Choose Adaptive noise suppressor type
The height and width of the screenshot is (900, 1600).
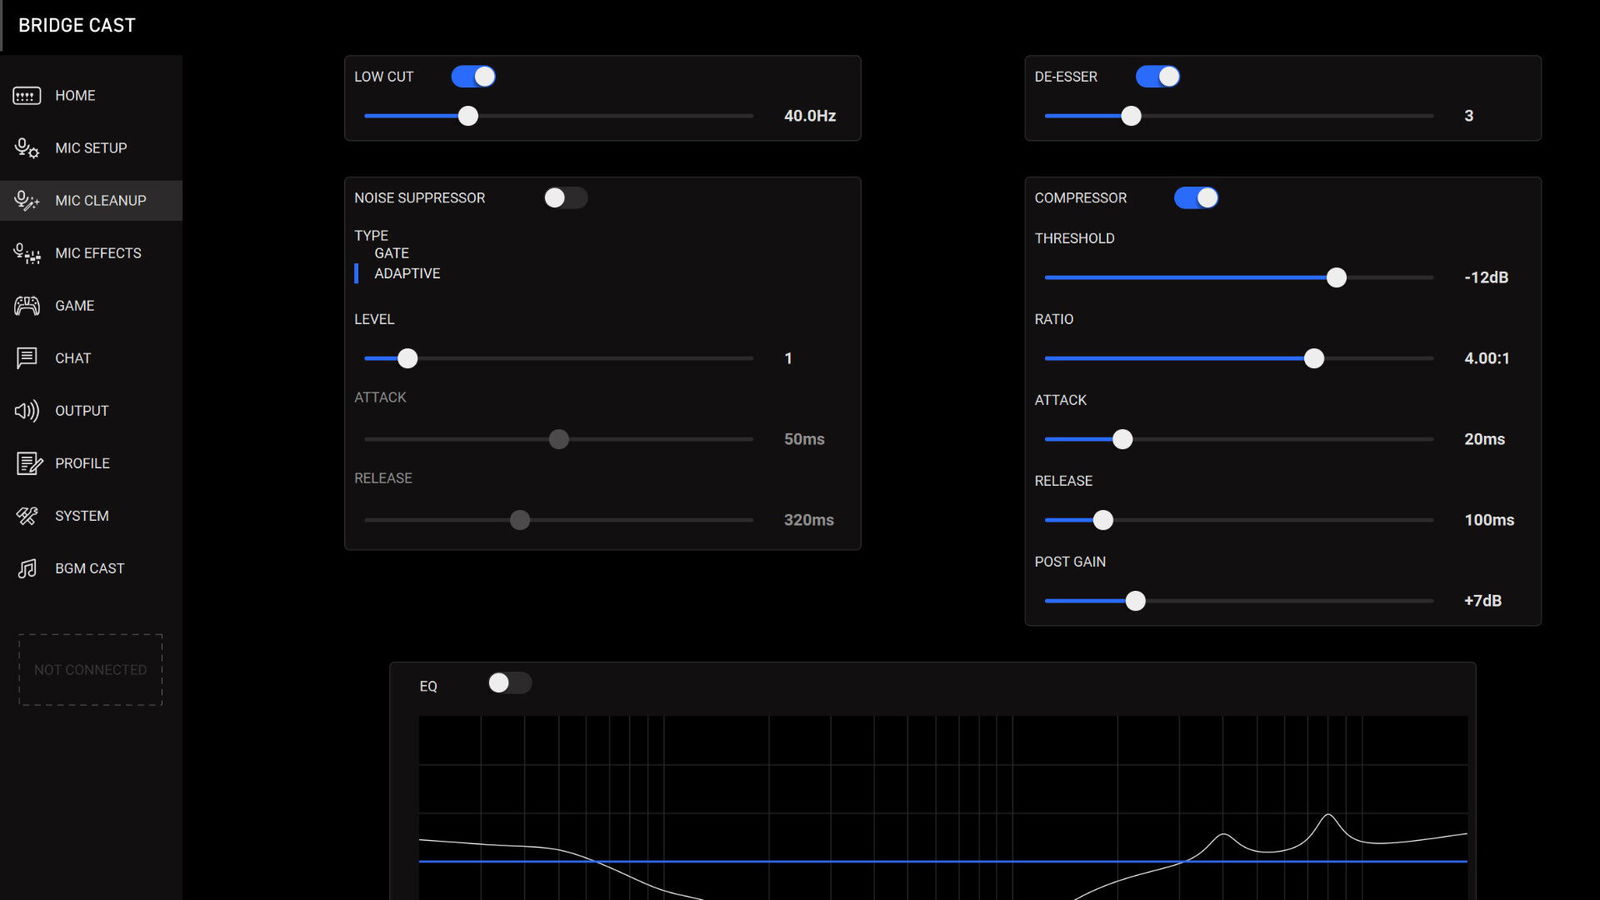(x=407, y=274)
